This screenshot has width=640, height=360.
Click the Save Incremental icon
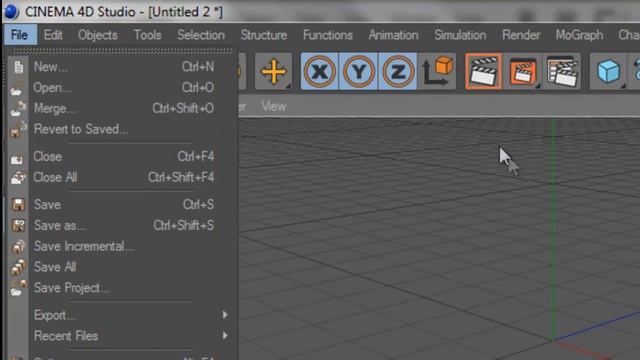pos(18,247)
